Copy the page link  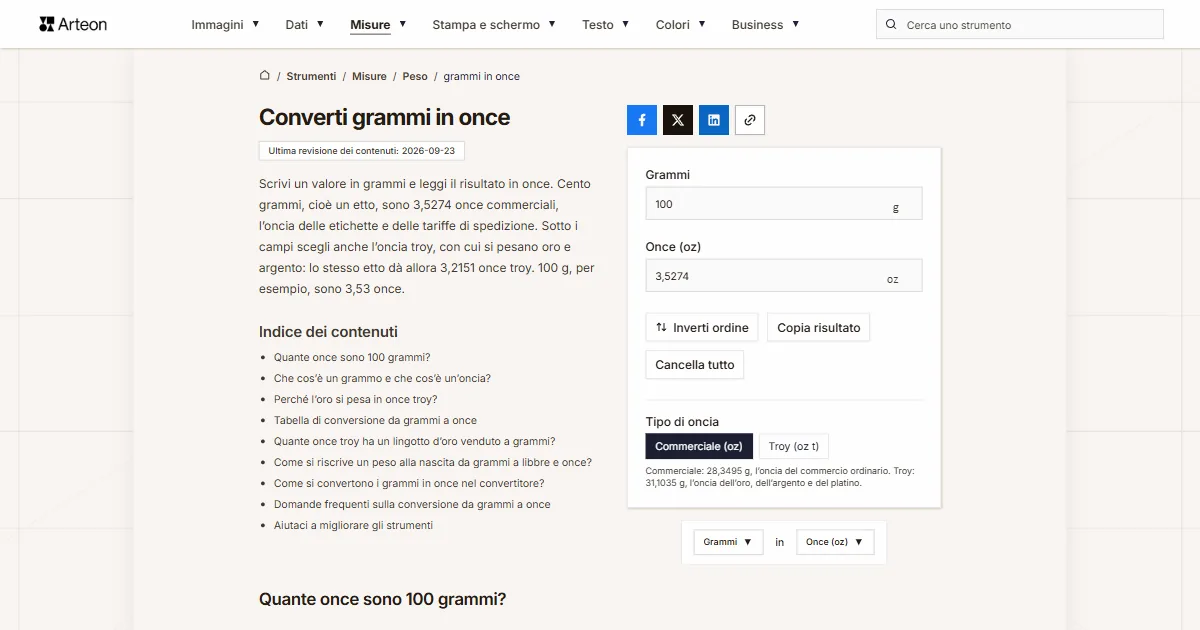pos(750,120)
